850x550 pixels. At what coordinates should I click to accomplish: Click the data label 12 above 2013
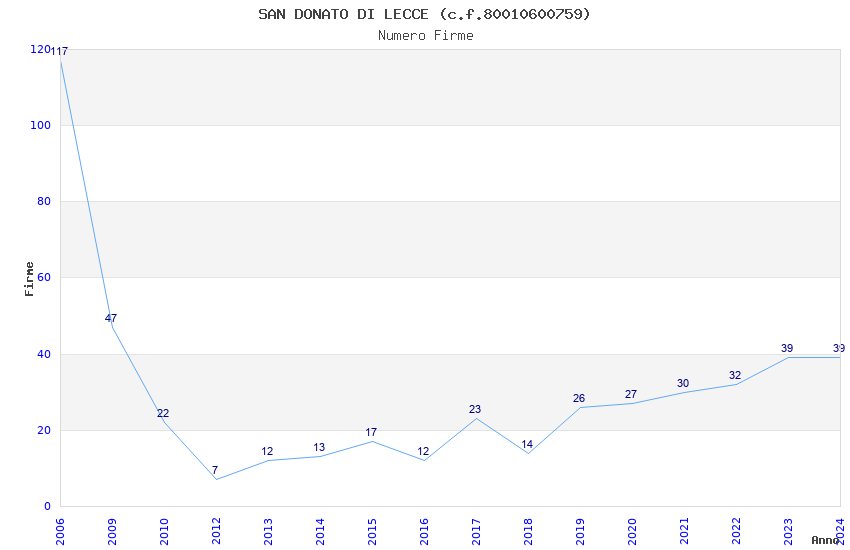click(x=267, y=451)
